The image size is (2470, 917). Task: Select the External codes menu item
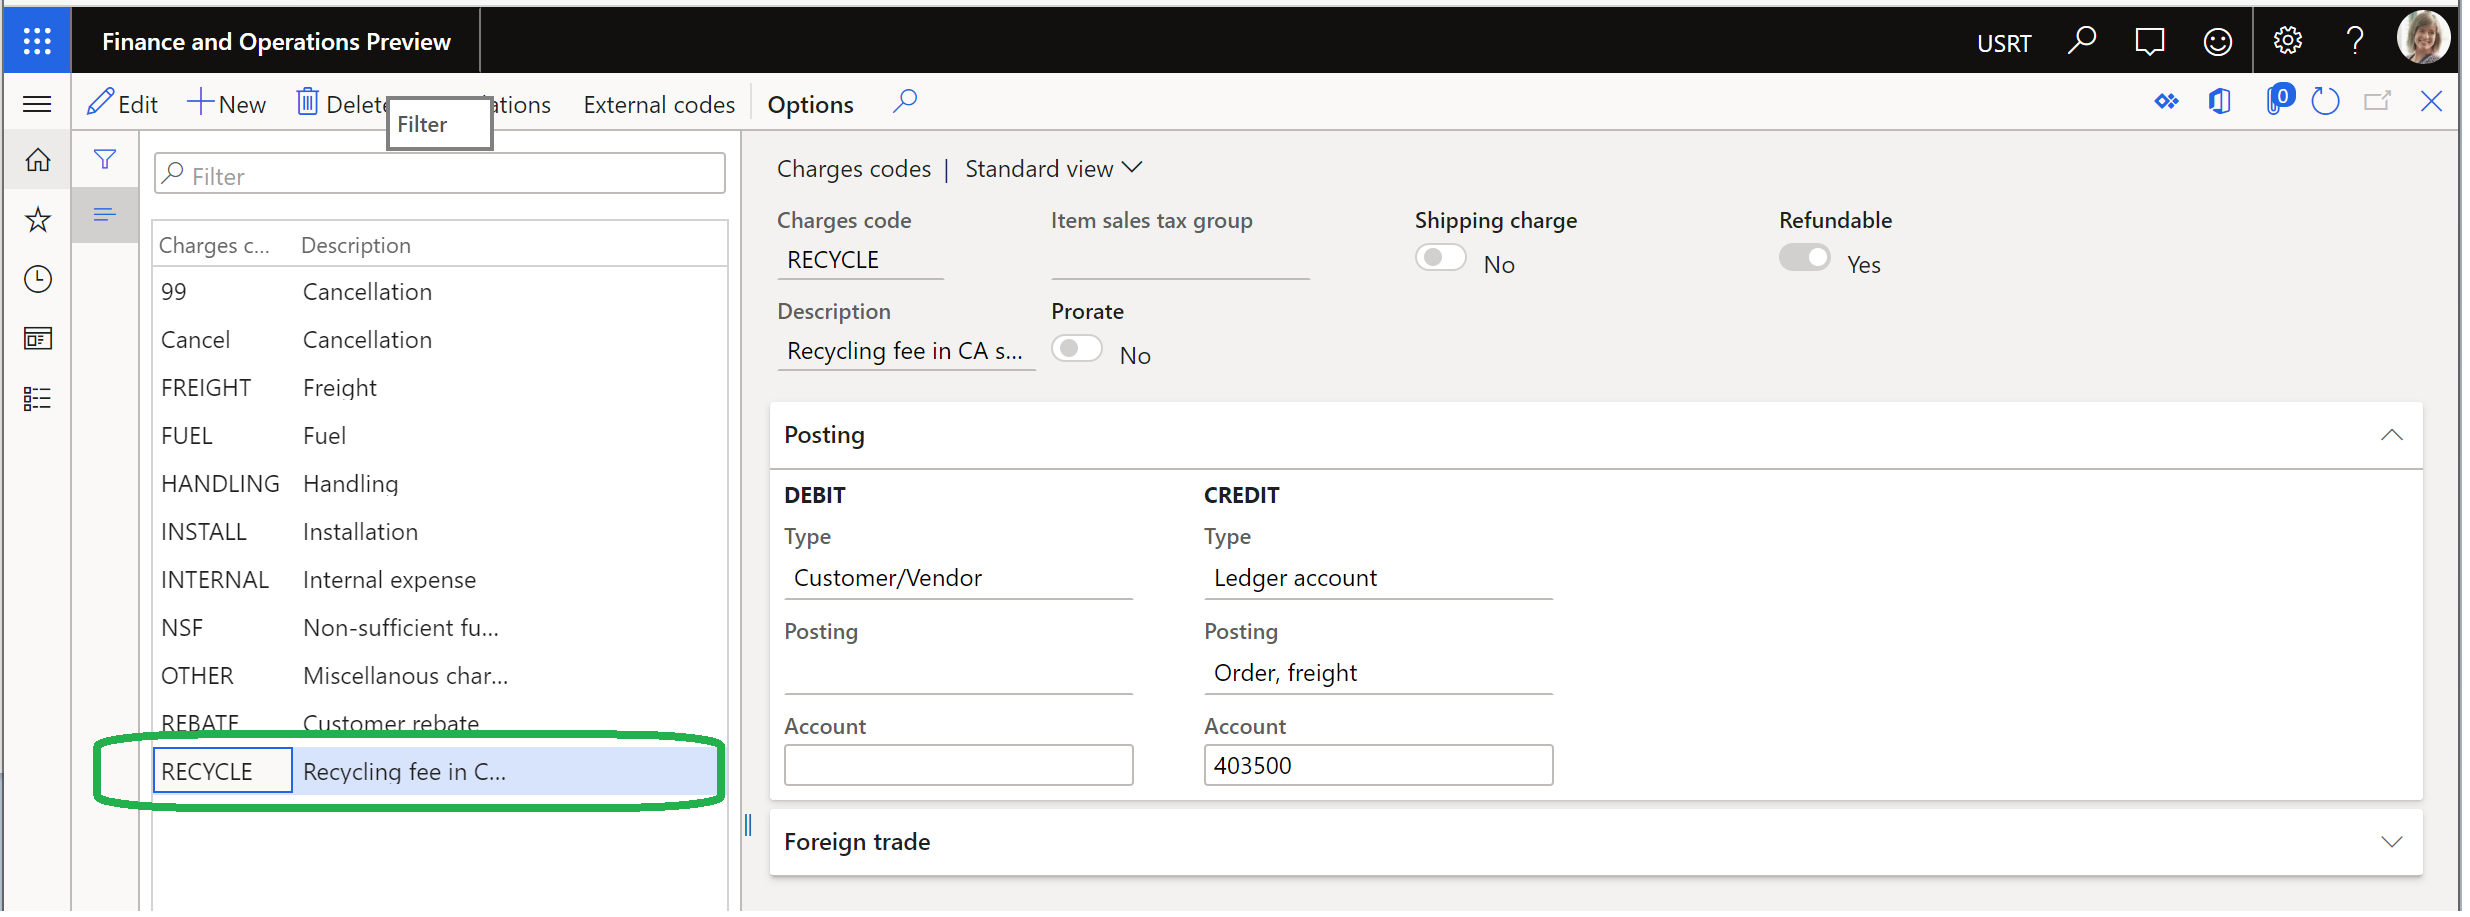(x=659, y=103)
